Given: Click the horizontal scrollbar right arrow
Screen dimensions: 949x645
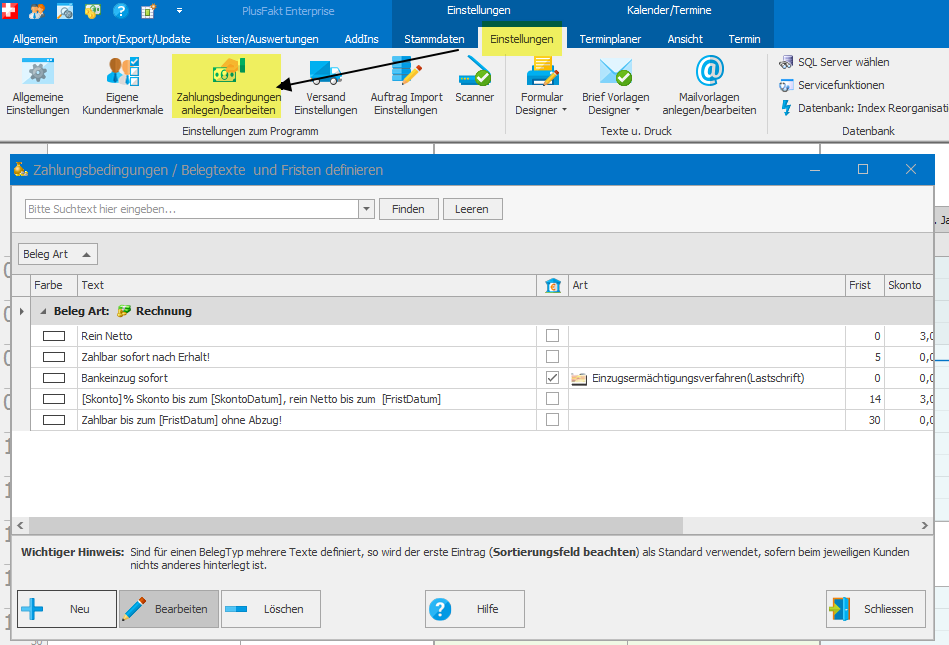Looking at the screenshot, I should pos(924,525).
